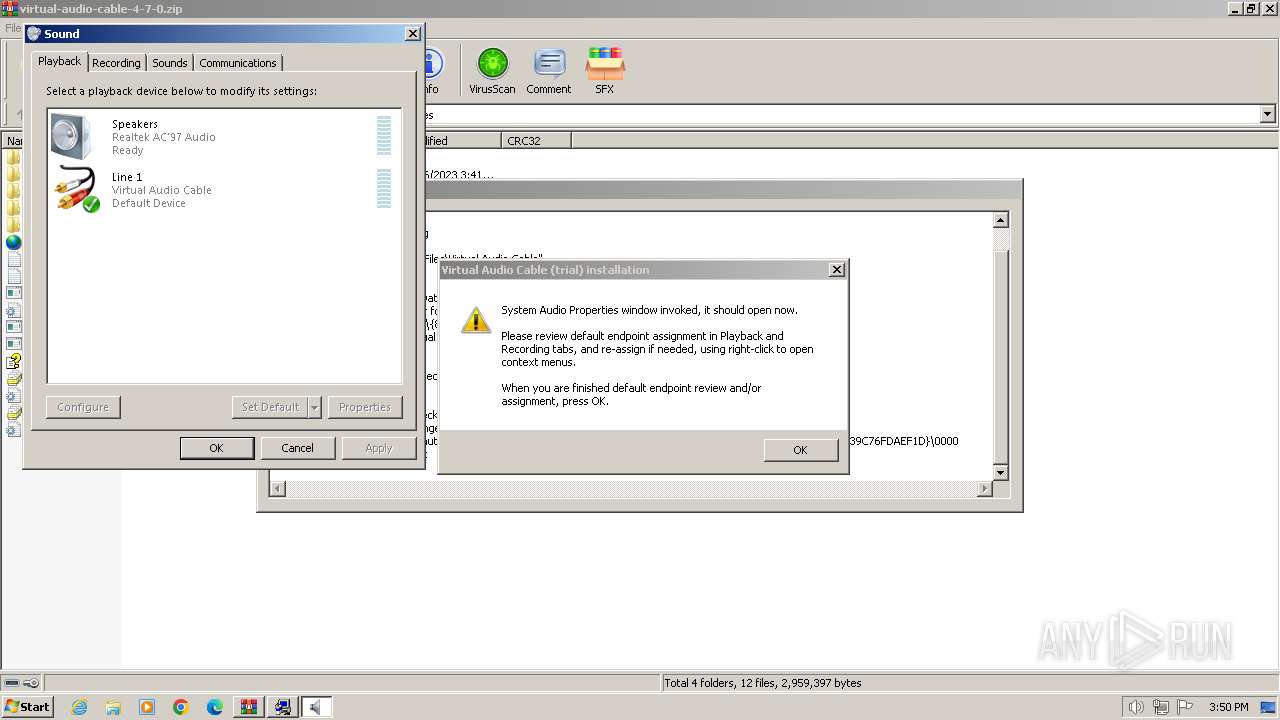The image size is (1280, 720).
Task: Click the Start button
Action: pyautogui.click(x=27, y=707)
